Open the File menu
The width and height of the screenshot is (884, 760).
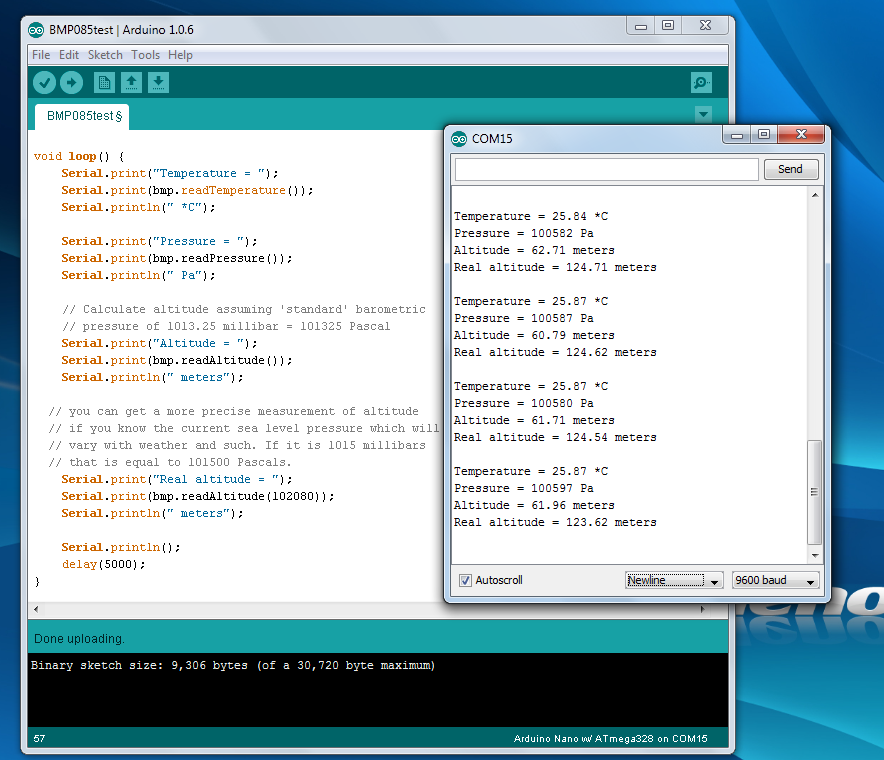(41, 55)
